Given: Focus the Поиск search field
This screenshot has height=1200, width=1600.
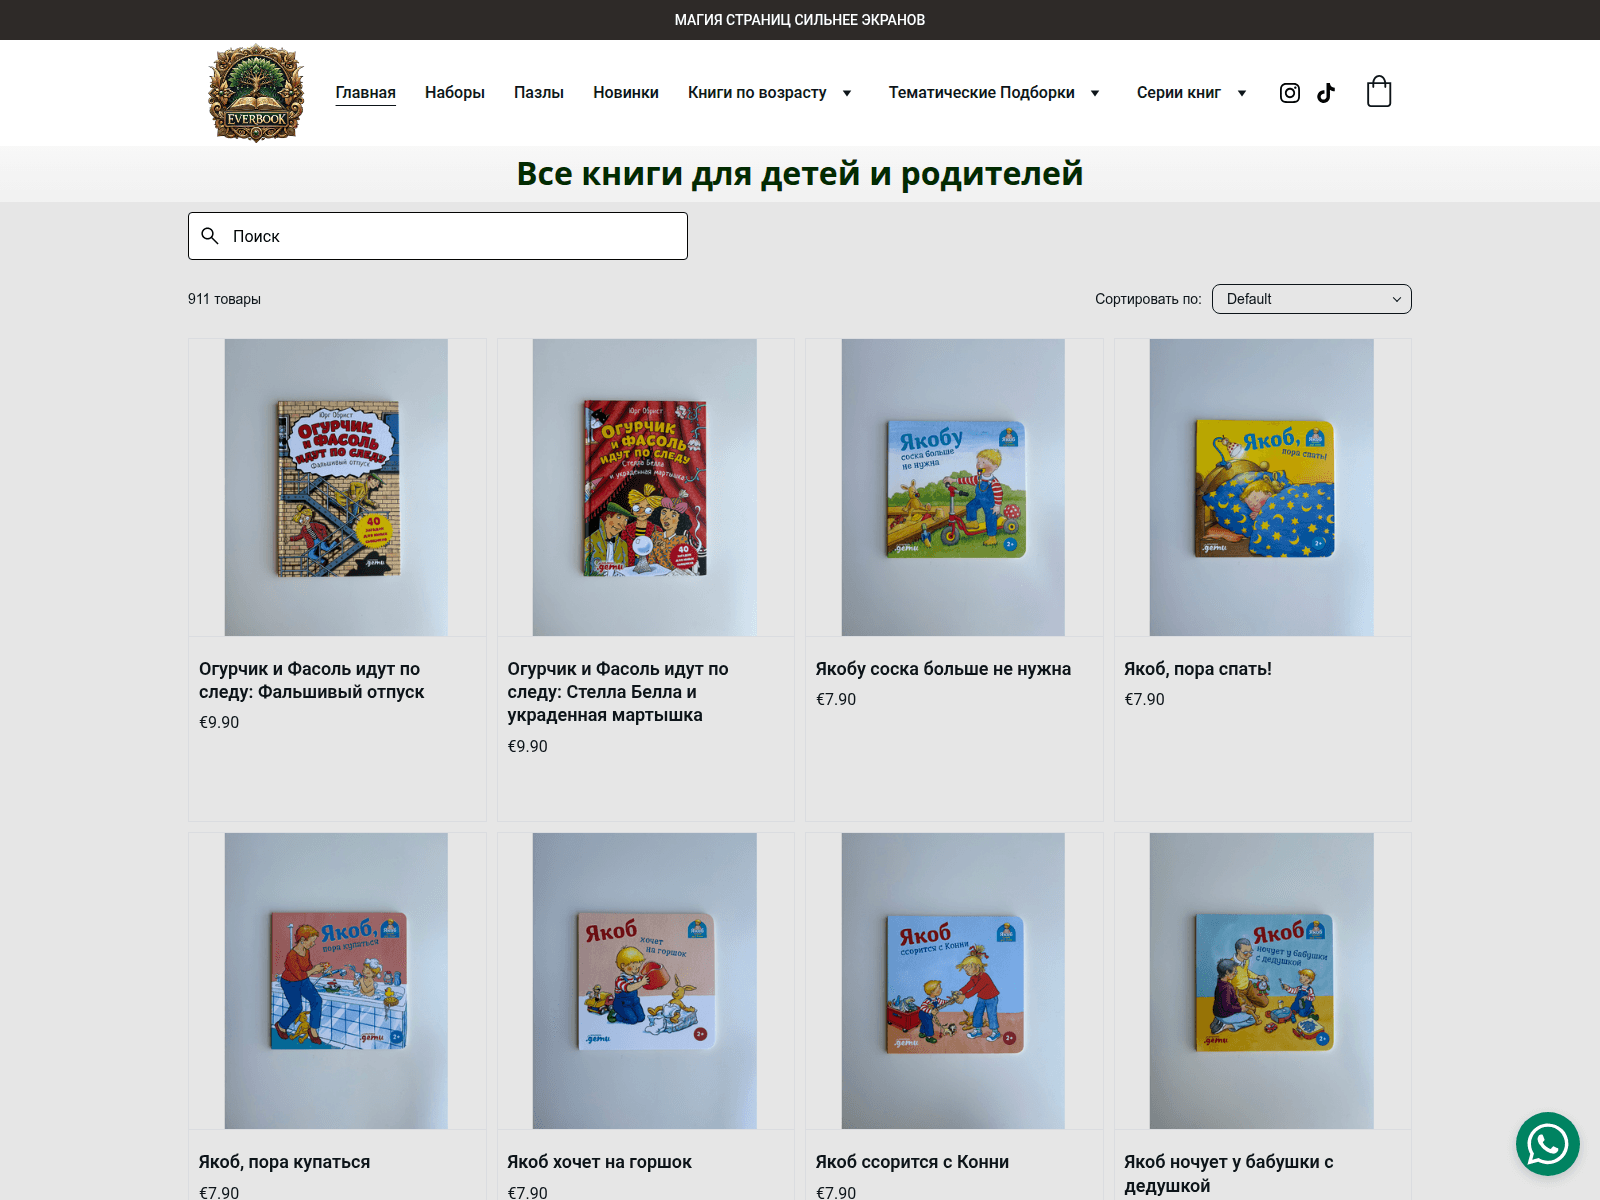Looking at the screenshot, I should (x=438, y=236).
